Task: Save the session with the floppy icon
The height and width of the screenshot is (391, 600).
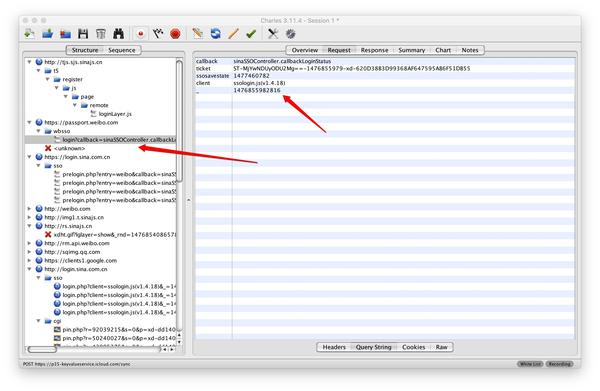Action: [x=83, y=34]
